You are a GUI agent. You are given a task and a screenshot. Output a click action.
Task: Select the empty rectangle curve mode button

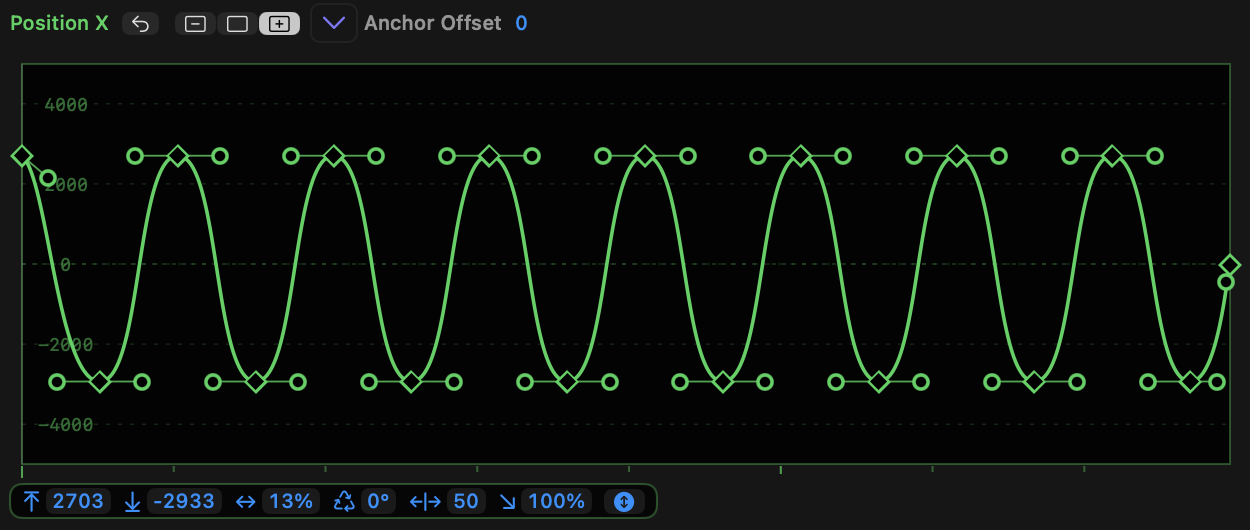coord(237,24)
